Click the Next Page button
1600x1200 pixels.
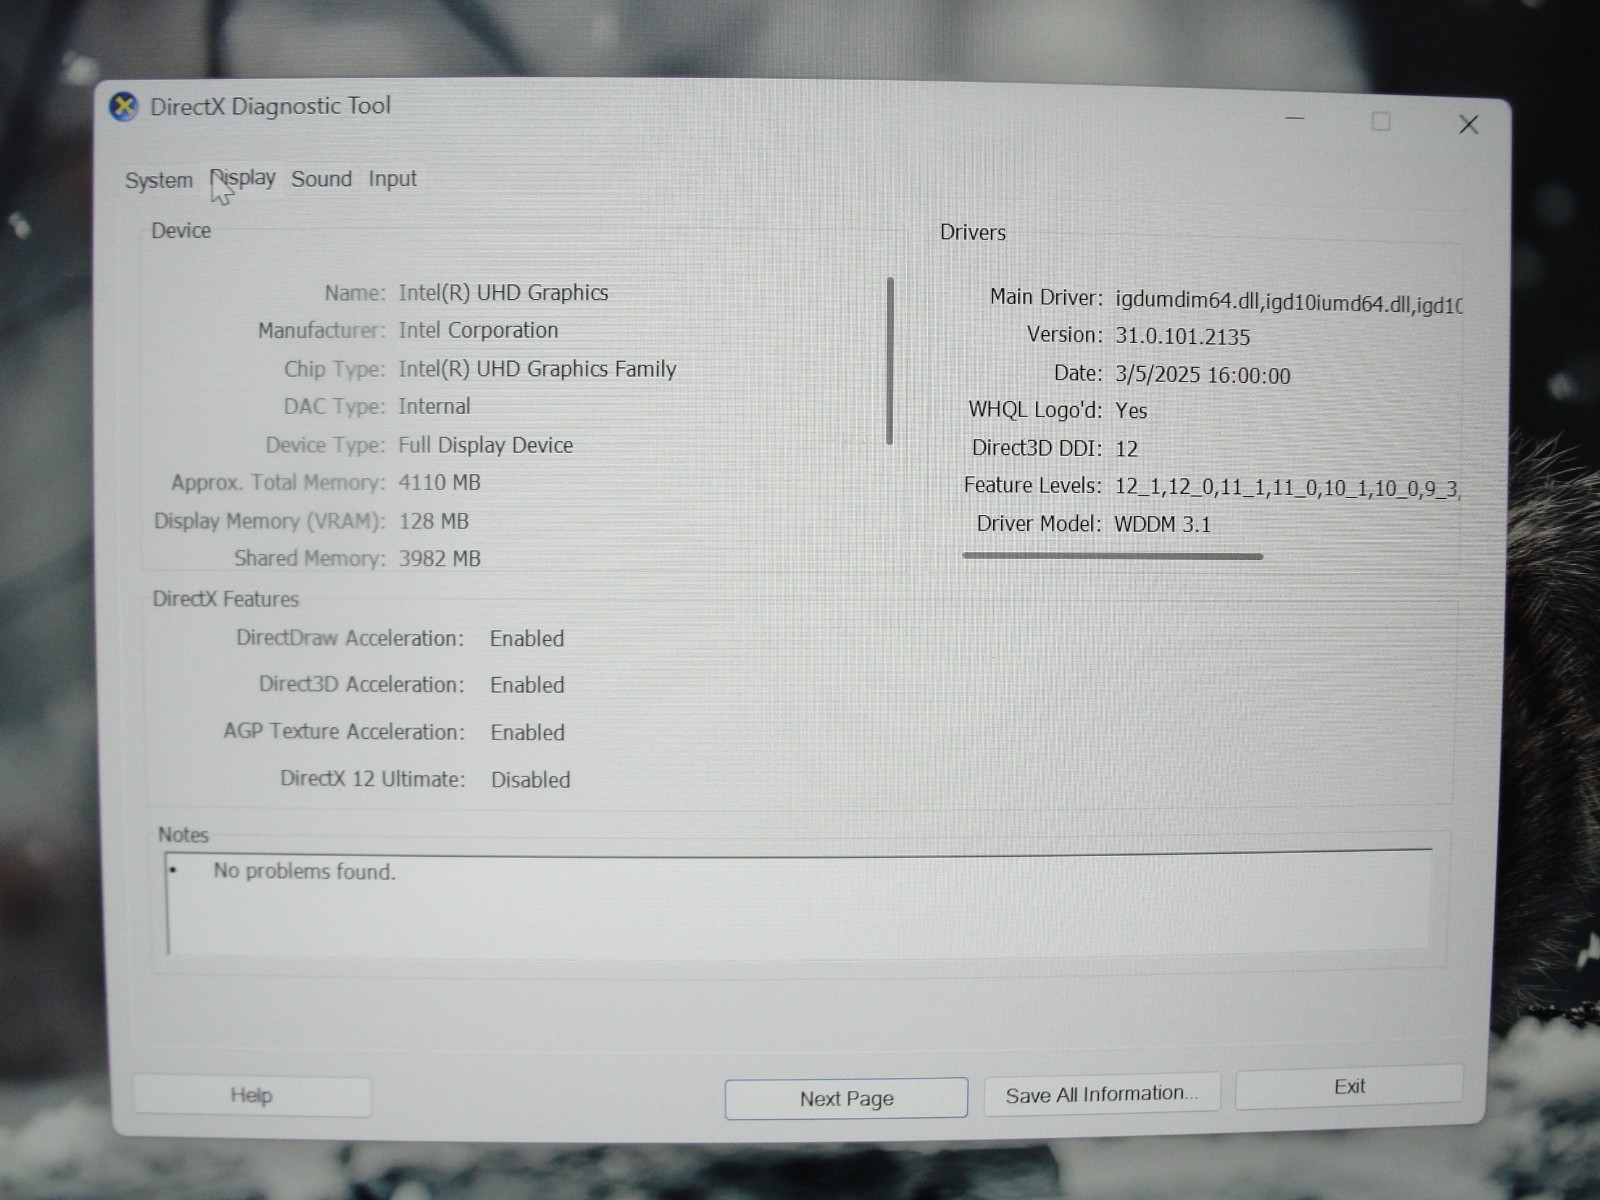coord(846,1098)
